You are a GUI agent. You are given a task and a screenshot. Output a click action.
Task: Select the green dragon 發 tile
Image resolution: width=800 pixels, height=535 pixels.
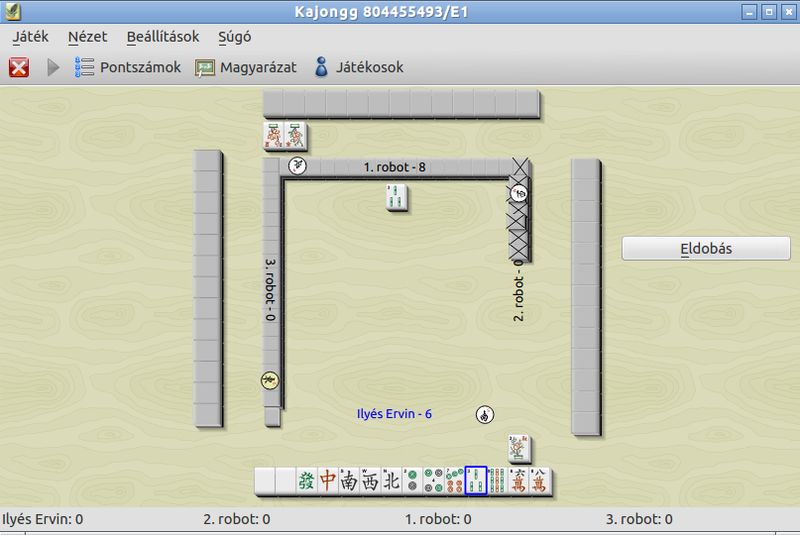point(307,480)
